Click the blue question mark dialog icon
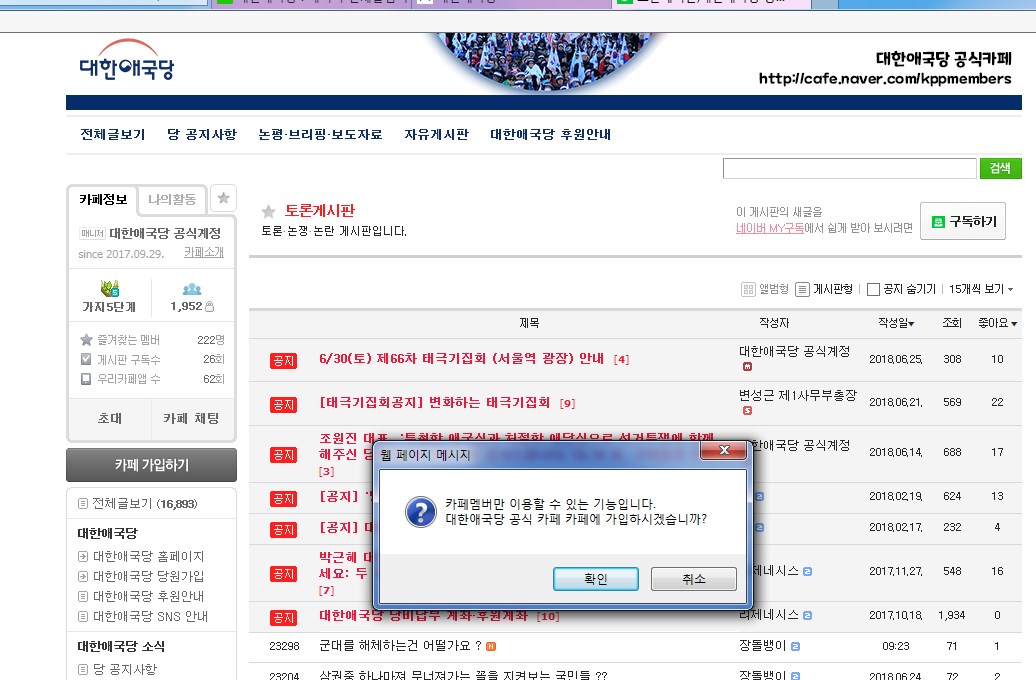 [x=419, y=512]
